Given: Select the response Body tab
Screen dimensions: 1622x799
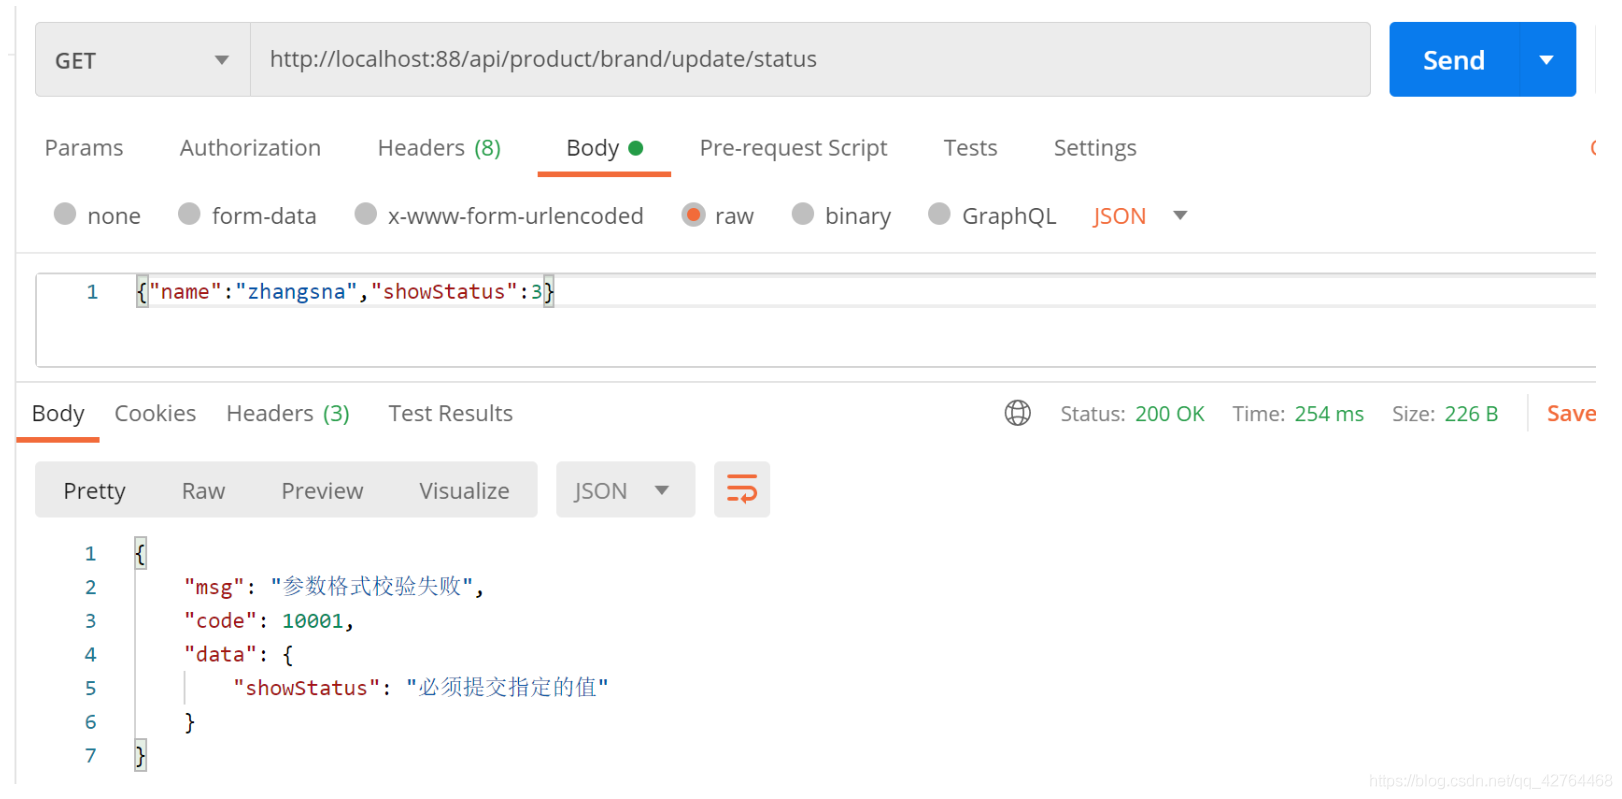Looking at the screenshot, I should click(58, 414).
